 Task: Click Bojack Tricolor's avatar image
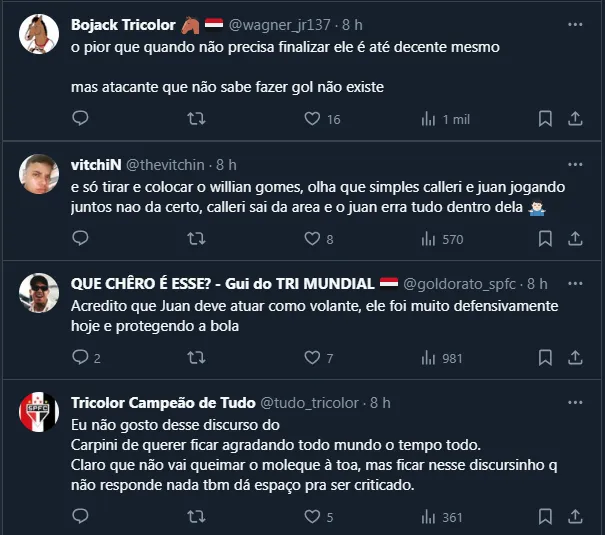coord(39,34)
